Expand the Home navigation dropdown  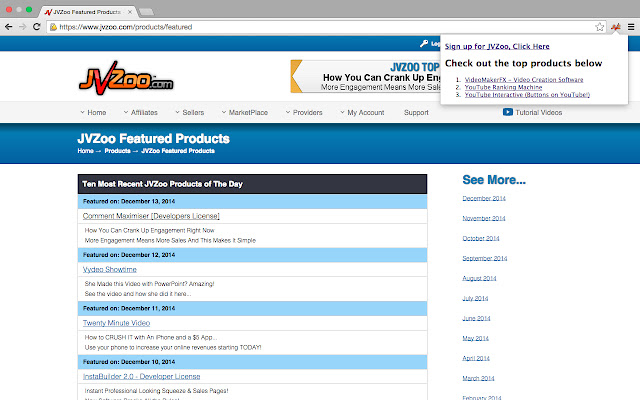(93, 112)
